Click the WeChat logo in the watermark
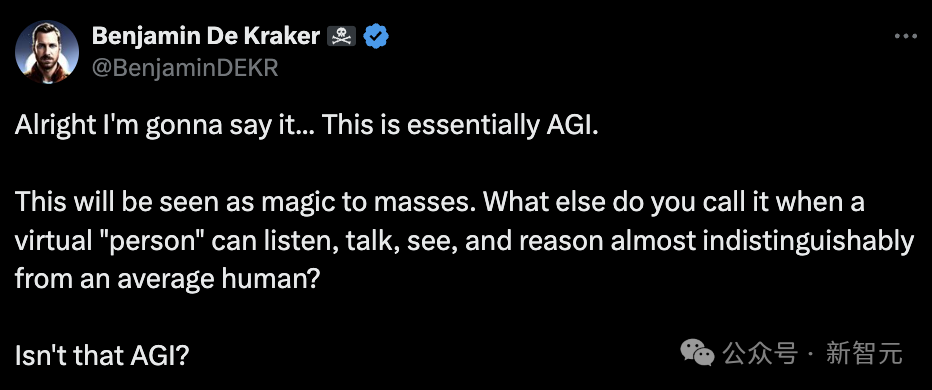This screenshot has width=932, height=390. tap(697, 352)
